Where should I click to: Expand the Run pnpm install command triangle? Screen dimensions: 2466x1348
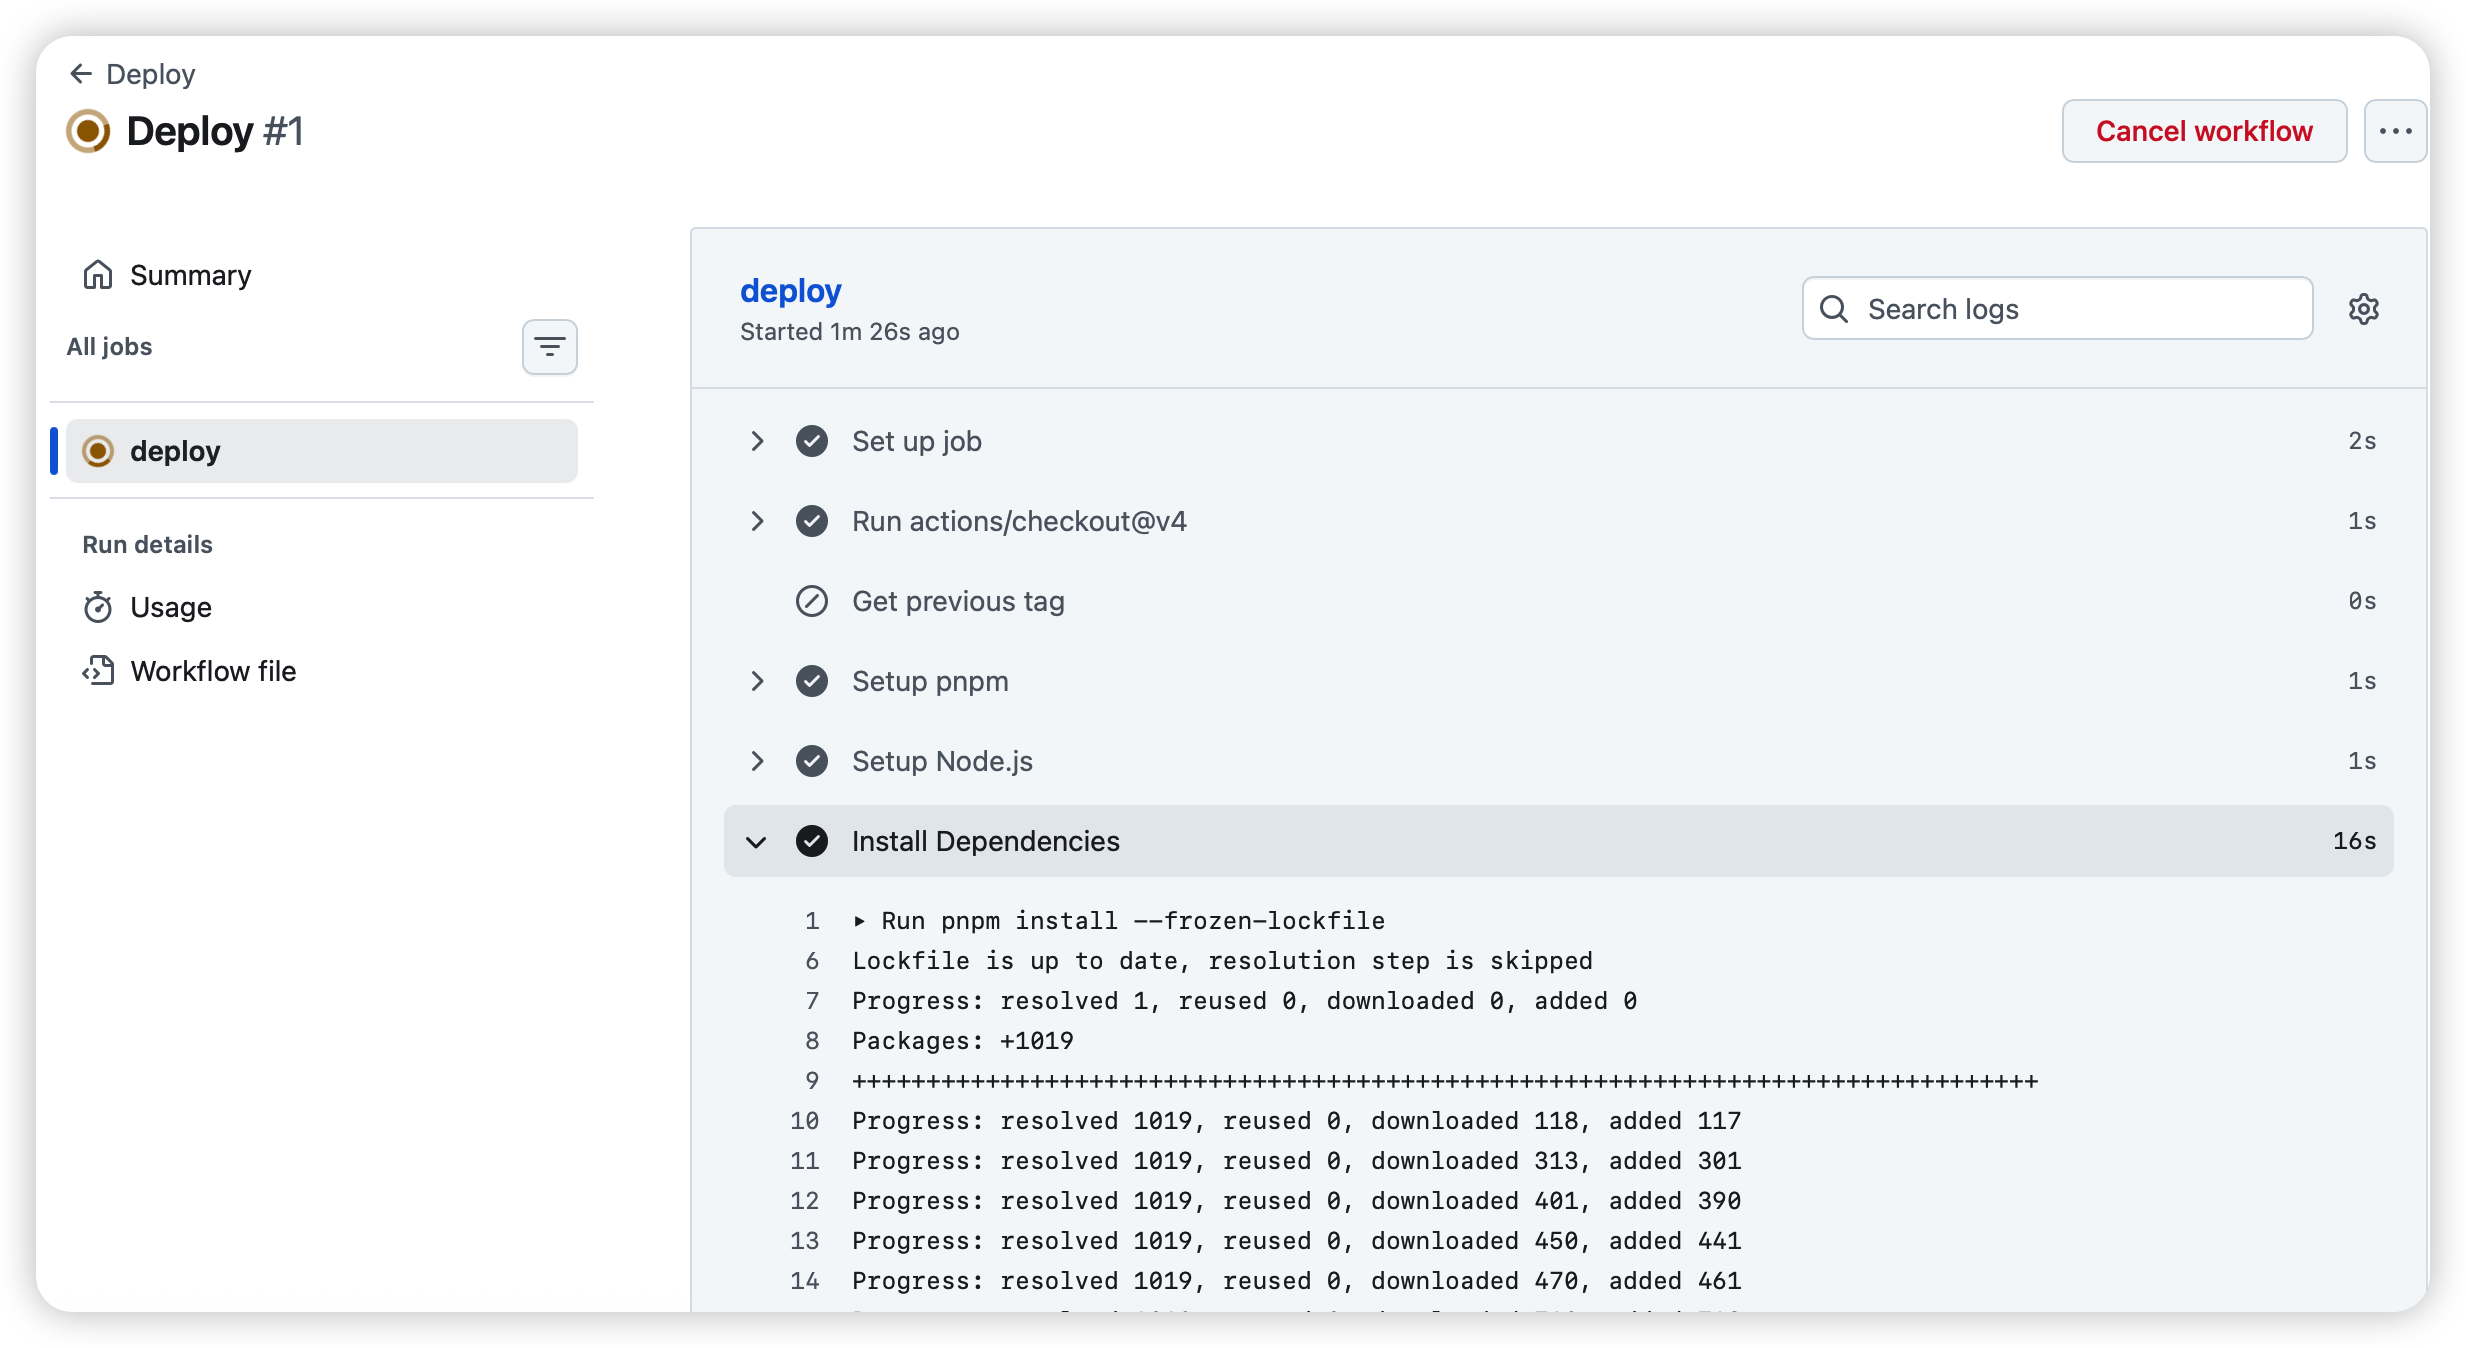pyautogui.click(x=859, y=921)
